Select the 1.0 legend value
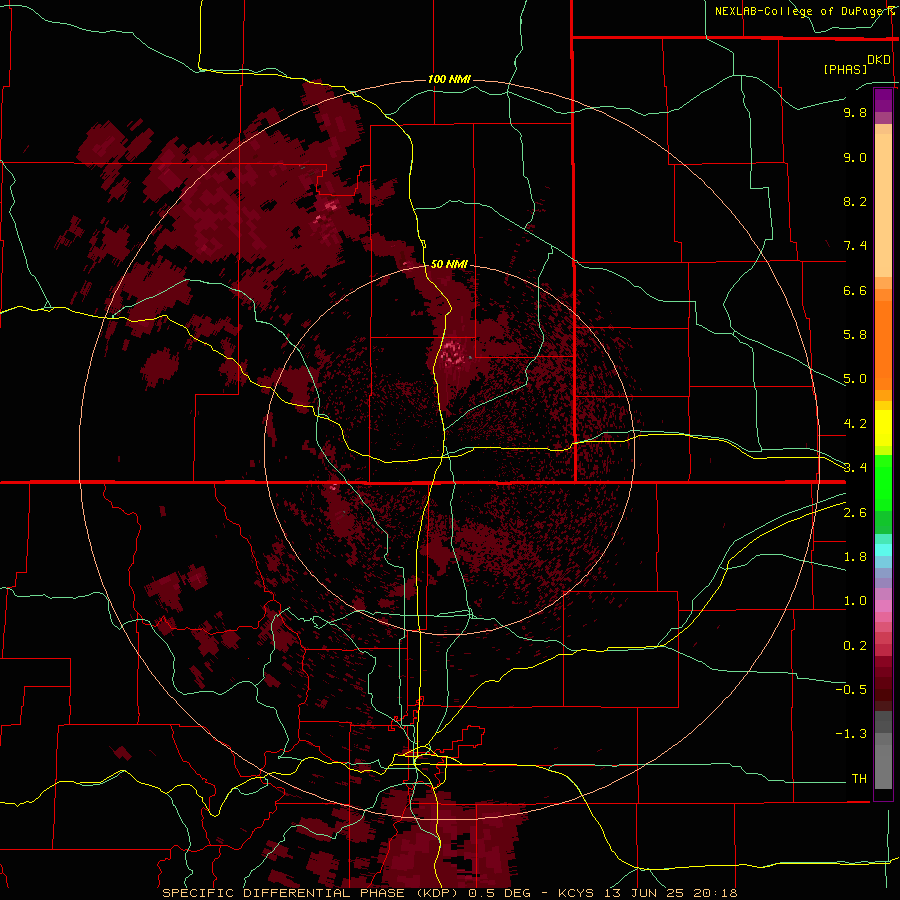900x900 pixels. tap(855, 601)
